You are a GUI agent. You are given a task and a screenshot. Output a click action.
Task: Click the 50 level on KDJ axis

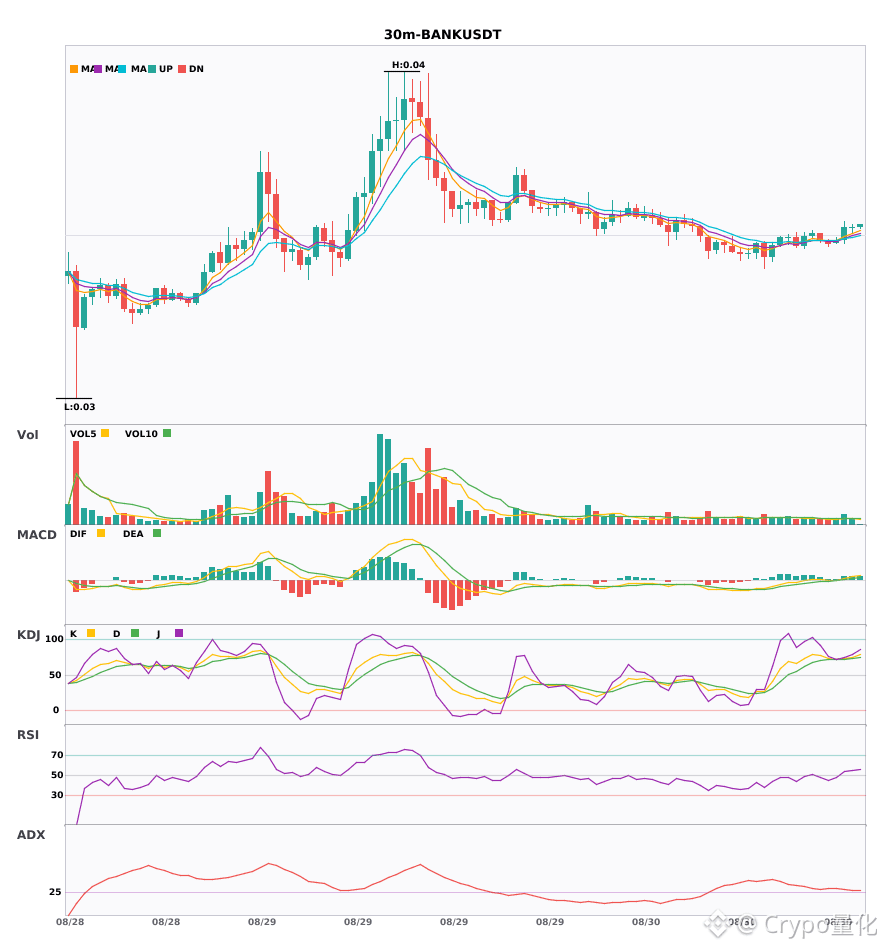55,675
